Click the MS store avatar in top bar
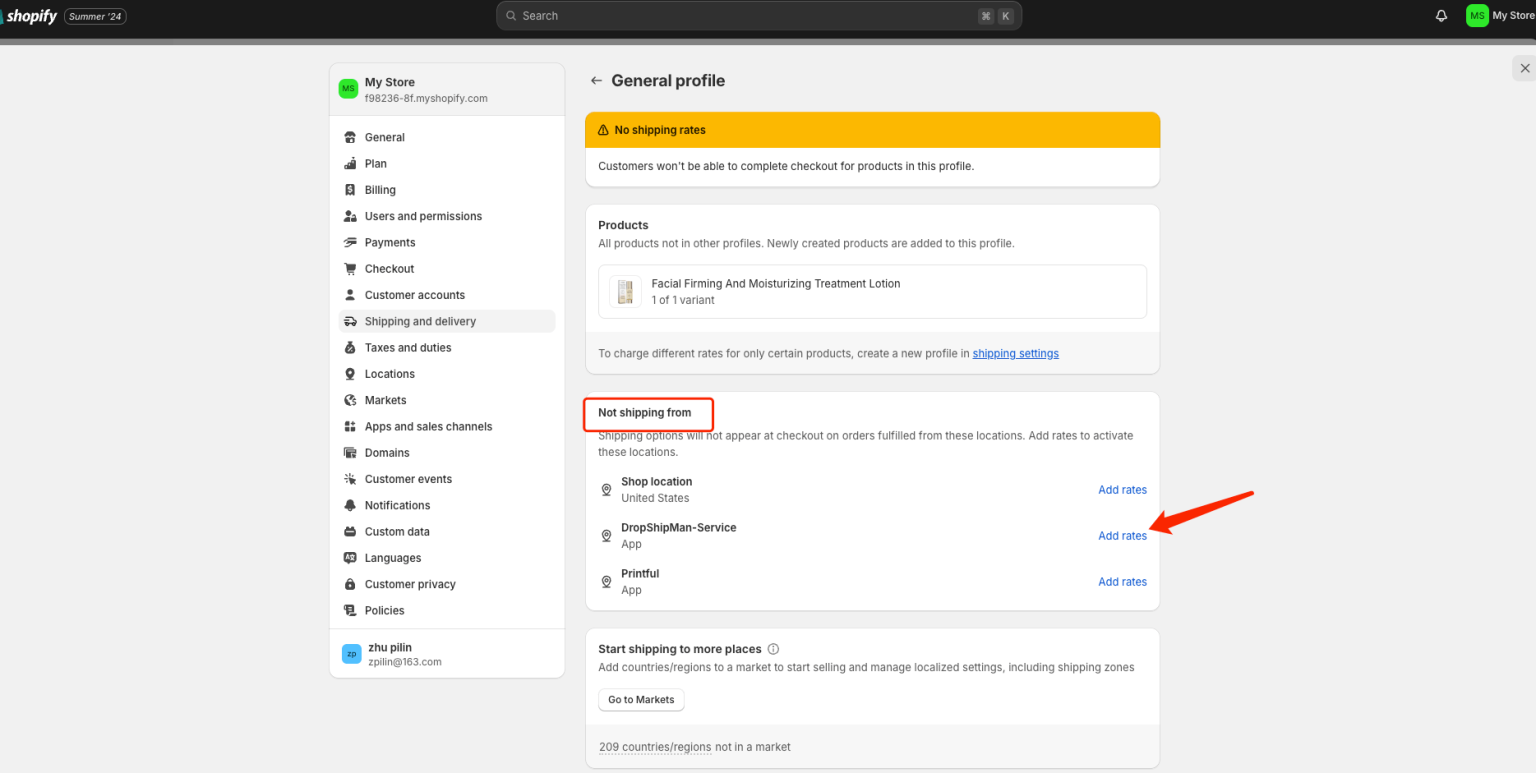This screenshot has width=1536, height=773. click(x=1476, y=16)
